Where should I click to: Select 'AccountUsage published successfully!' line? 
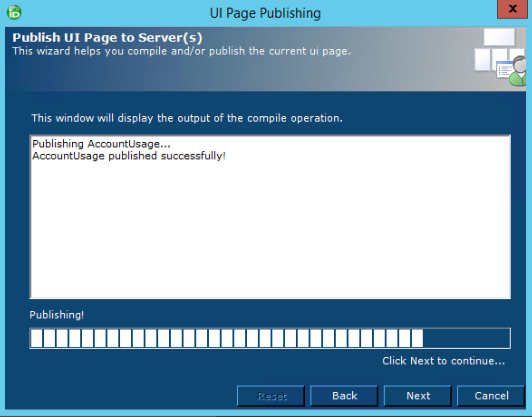129,156
